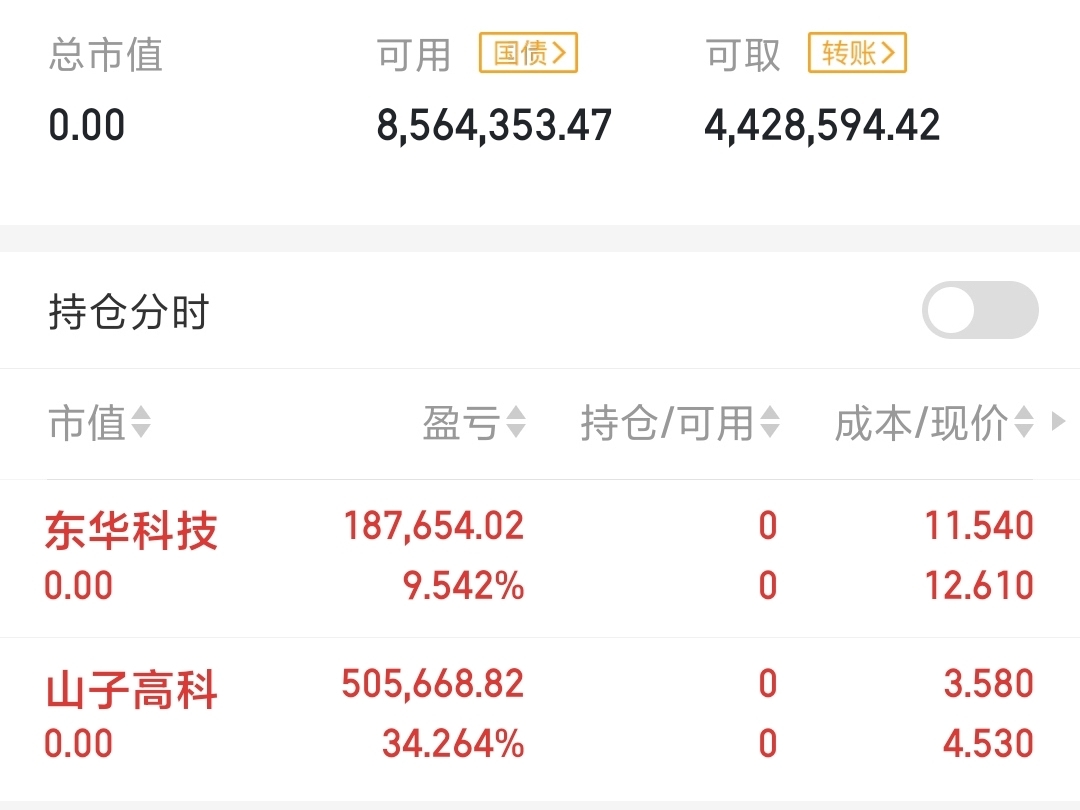Tap the 成本/现价 column header
Screen dimensions: 1080x810
pos(920,423)
